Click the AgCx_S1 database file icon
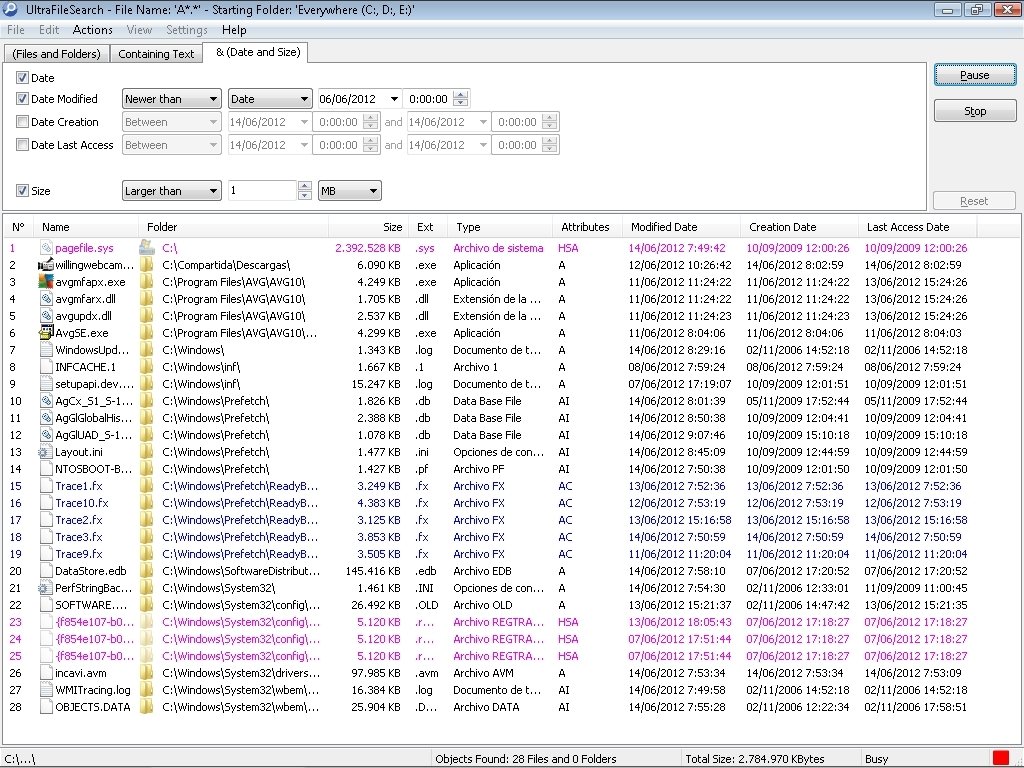This screenshot has width=1024, height=768. [46, 401]
